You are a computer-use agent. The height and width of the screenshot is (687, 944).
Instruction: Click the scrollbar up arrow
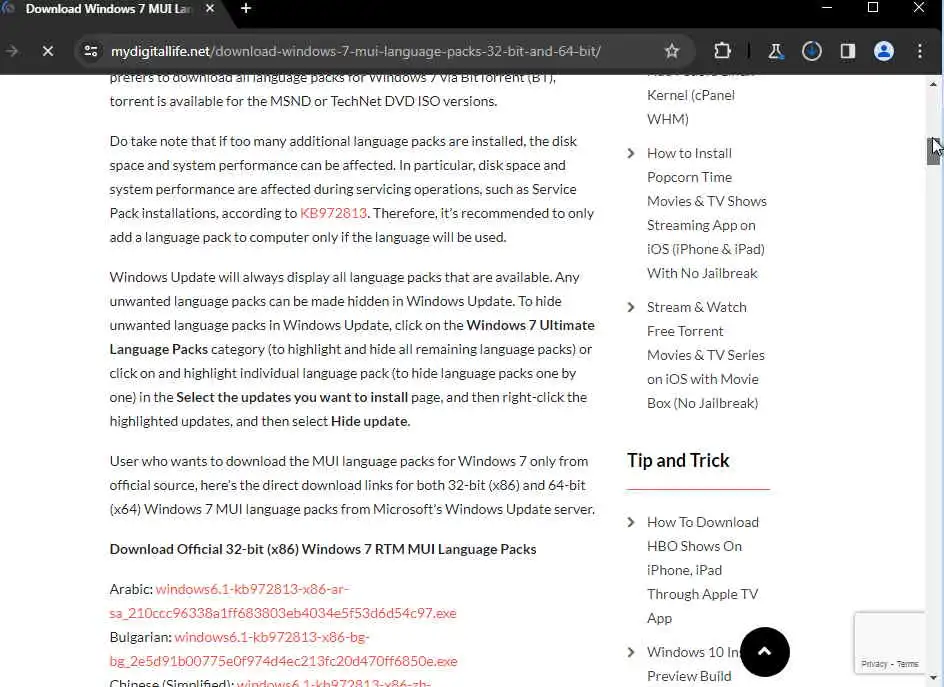933,84
